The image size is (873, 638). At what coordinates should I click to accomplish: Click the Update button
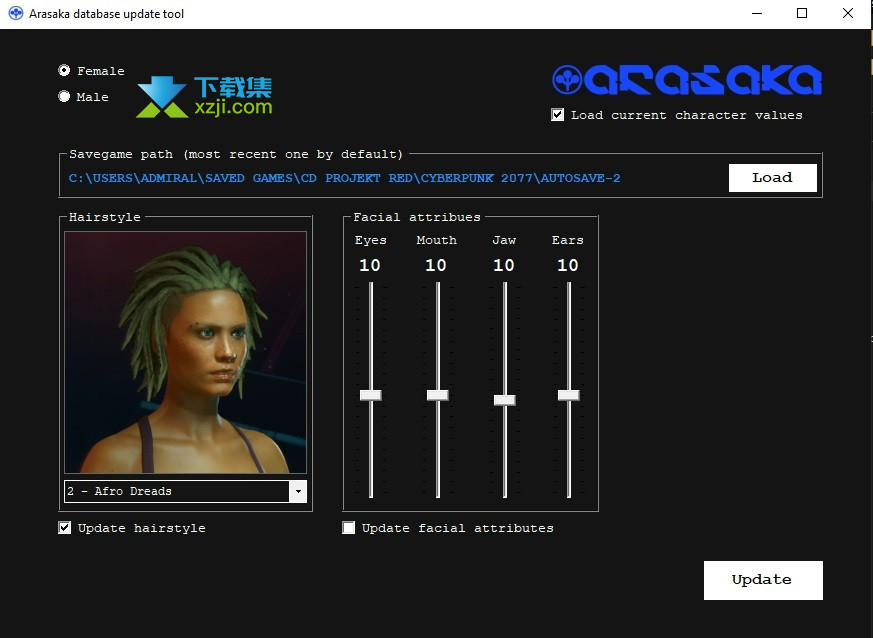pyautogui.click(x=762, y=580)
